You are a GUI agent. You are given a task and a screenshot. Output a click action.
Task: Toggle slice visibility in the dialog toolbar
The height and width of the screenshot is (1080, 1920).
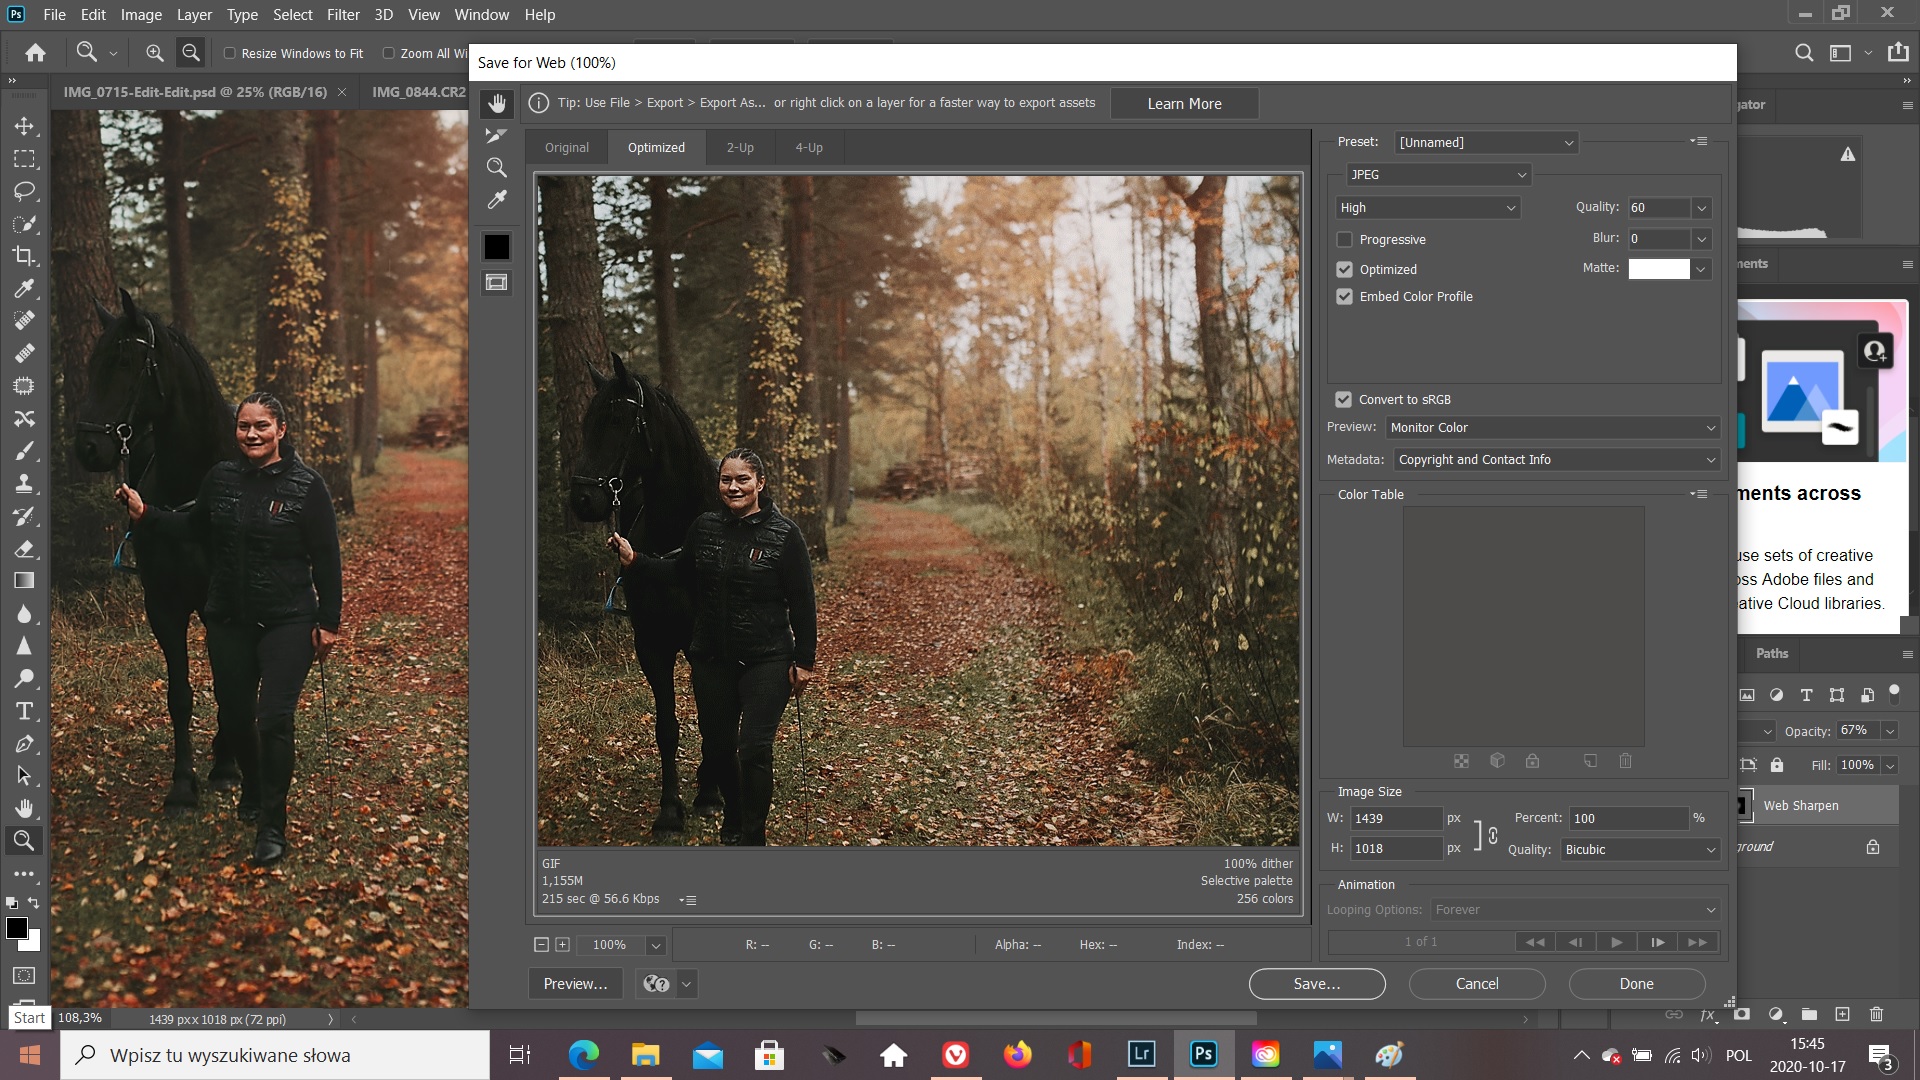(496, 281)
